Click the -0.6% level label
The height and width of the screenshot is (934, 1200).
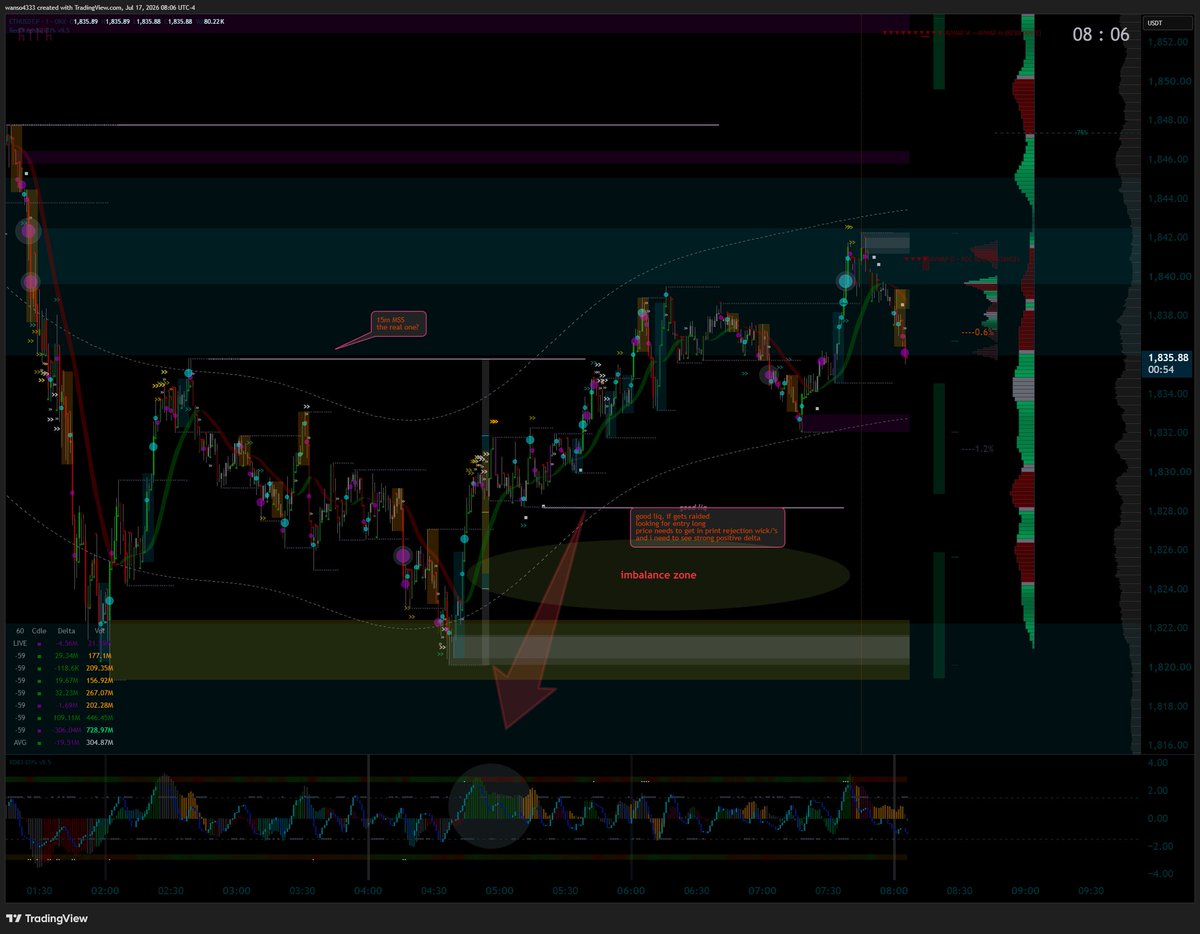point(976,332)
